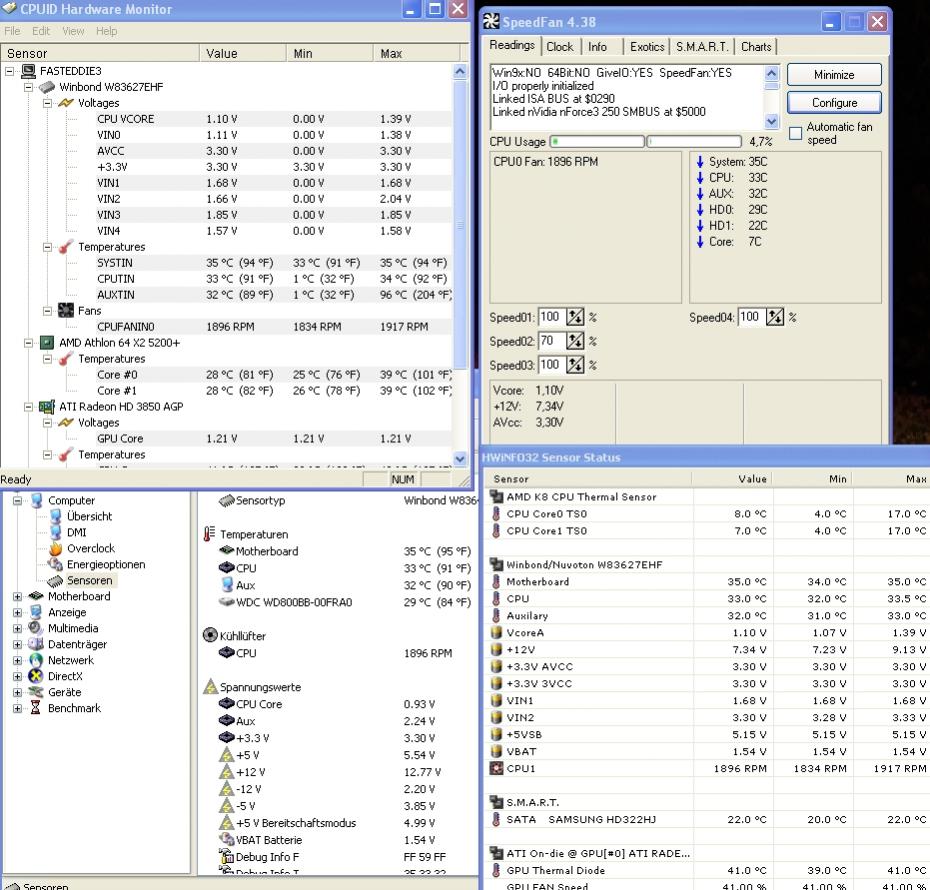Open the Charts tab in SpeedFan

756,47
